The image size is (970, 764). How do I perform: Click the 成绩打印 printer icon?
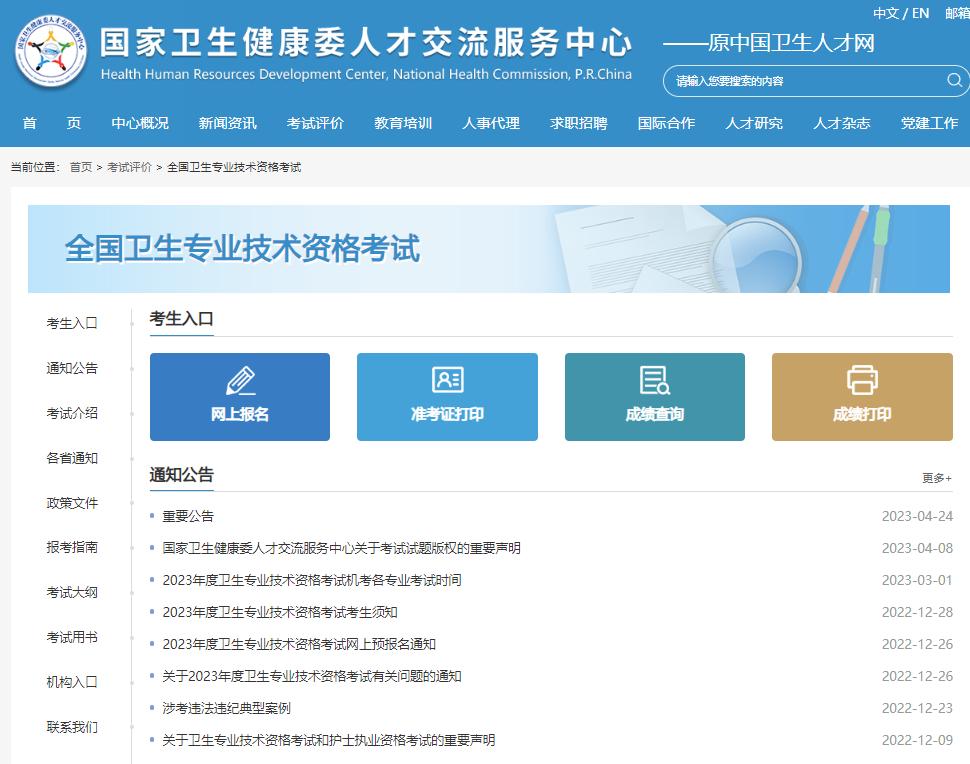[x=861, y=379]
